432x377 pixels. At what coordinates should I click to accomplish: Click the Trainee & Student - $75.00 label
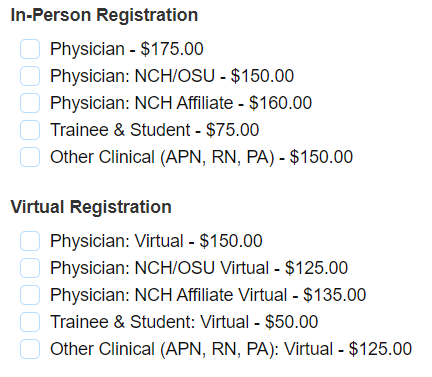pos(155,130)
